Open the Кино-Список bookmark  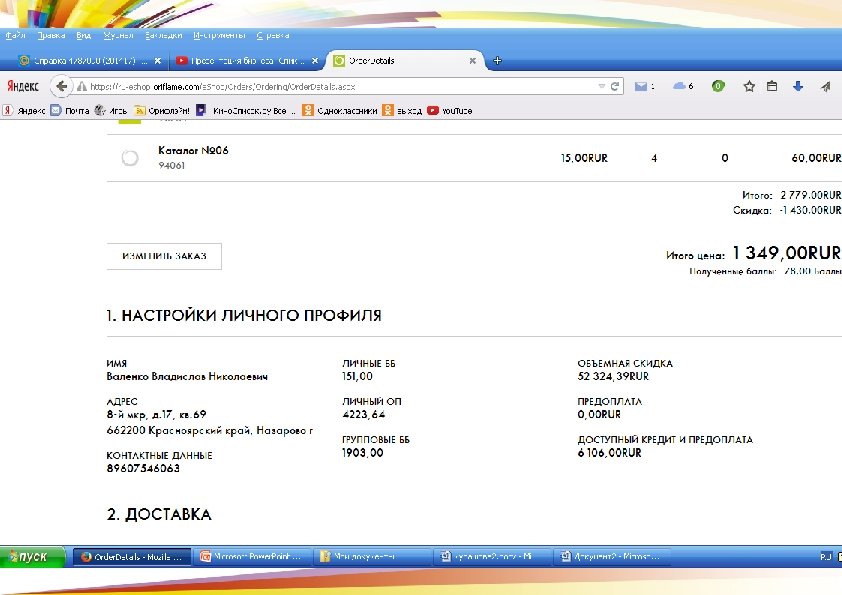pos(246,111)
